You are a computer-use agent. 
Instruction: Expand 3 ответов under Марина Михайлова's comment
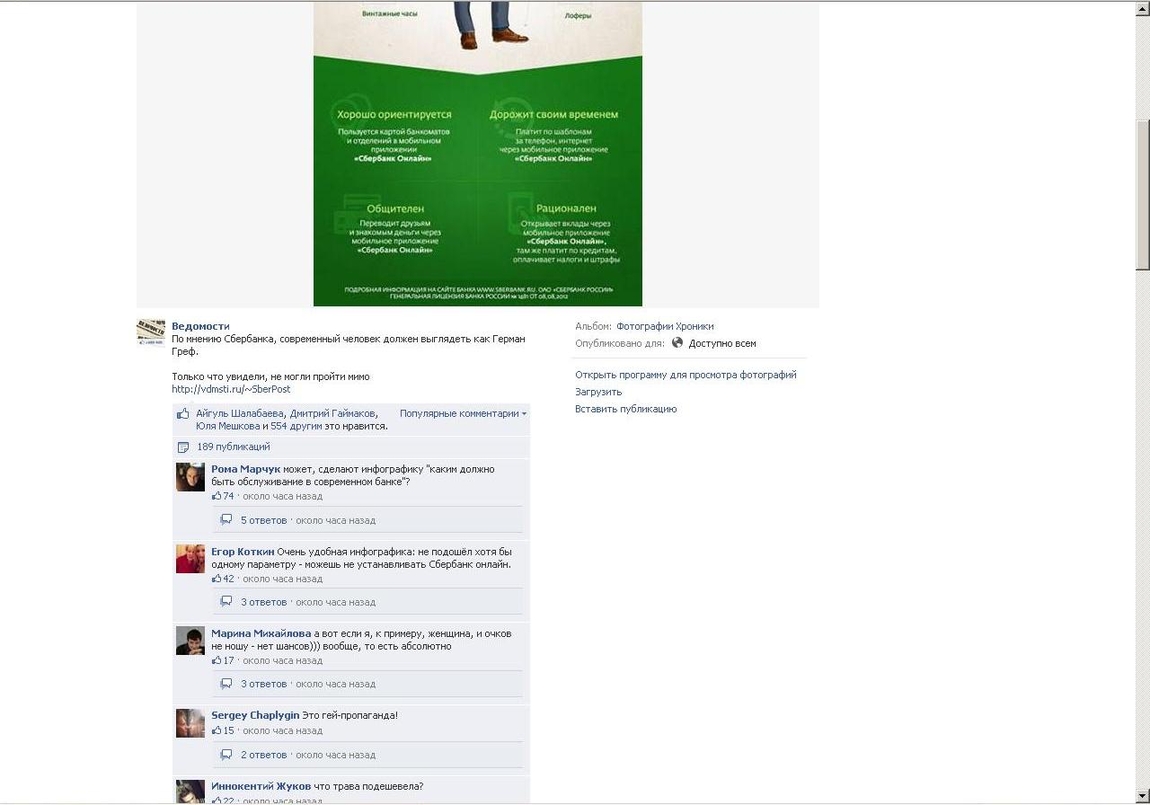[x=263, y=684]
